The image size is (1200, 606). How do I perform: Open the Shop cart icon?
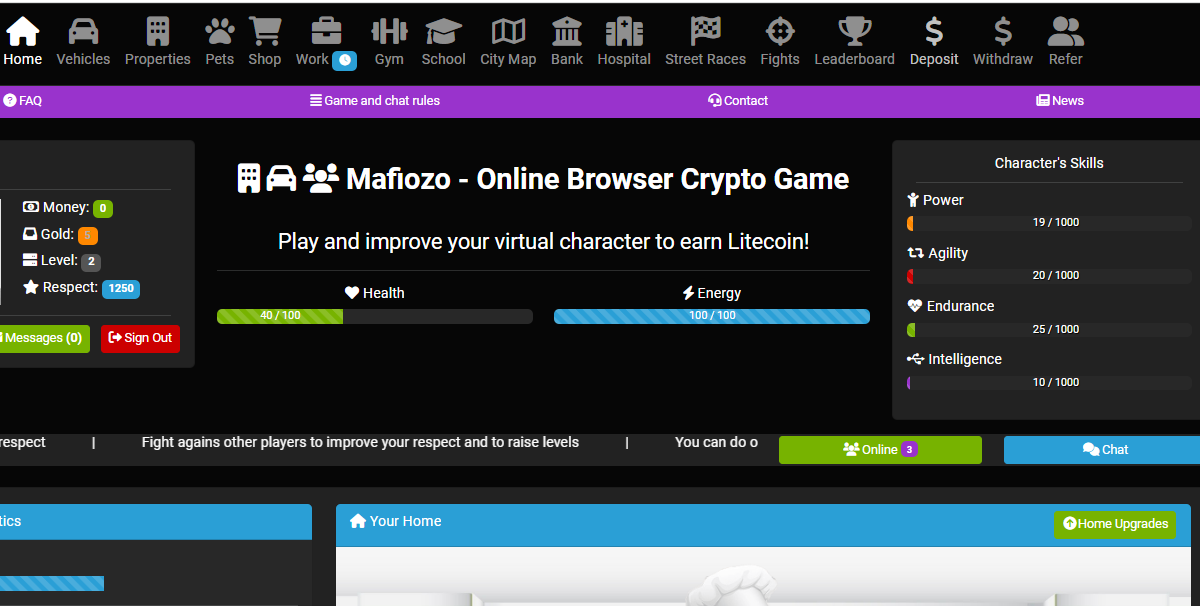point(265,31)
